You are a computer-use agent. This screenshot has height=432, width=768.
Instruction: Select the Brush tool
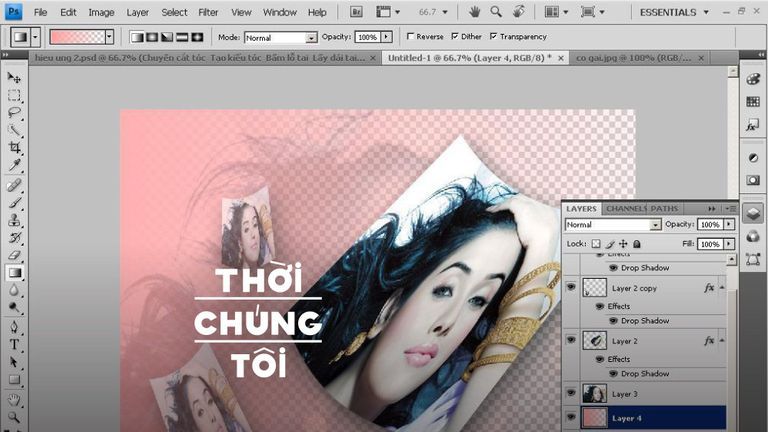[x=14, y=203]
